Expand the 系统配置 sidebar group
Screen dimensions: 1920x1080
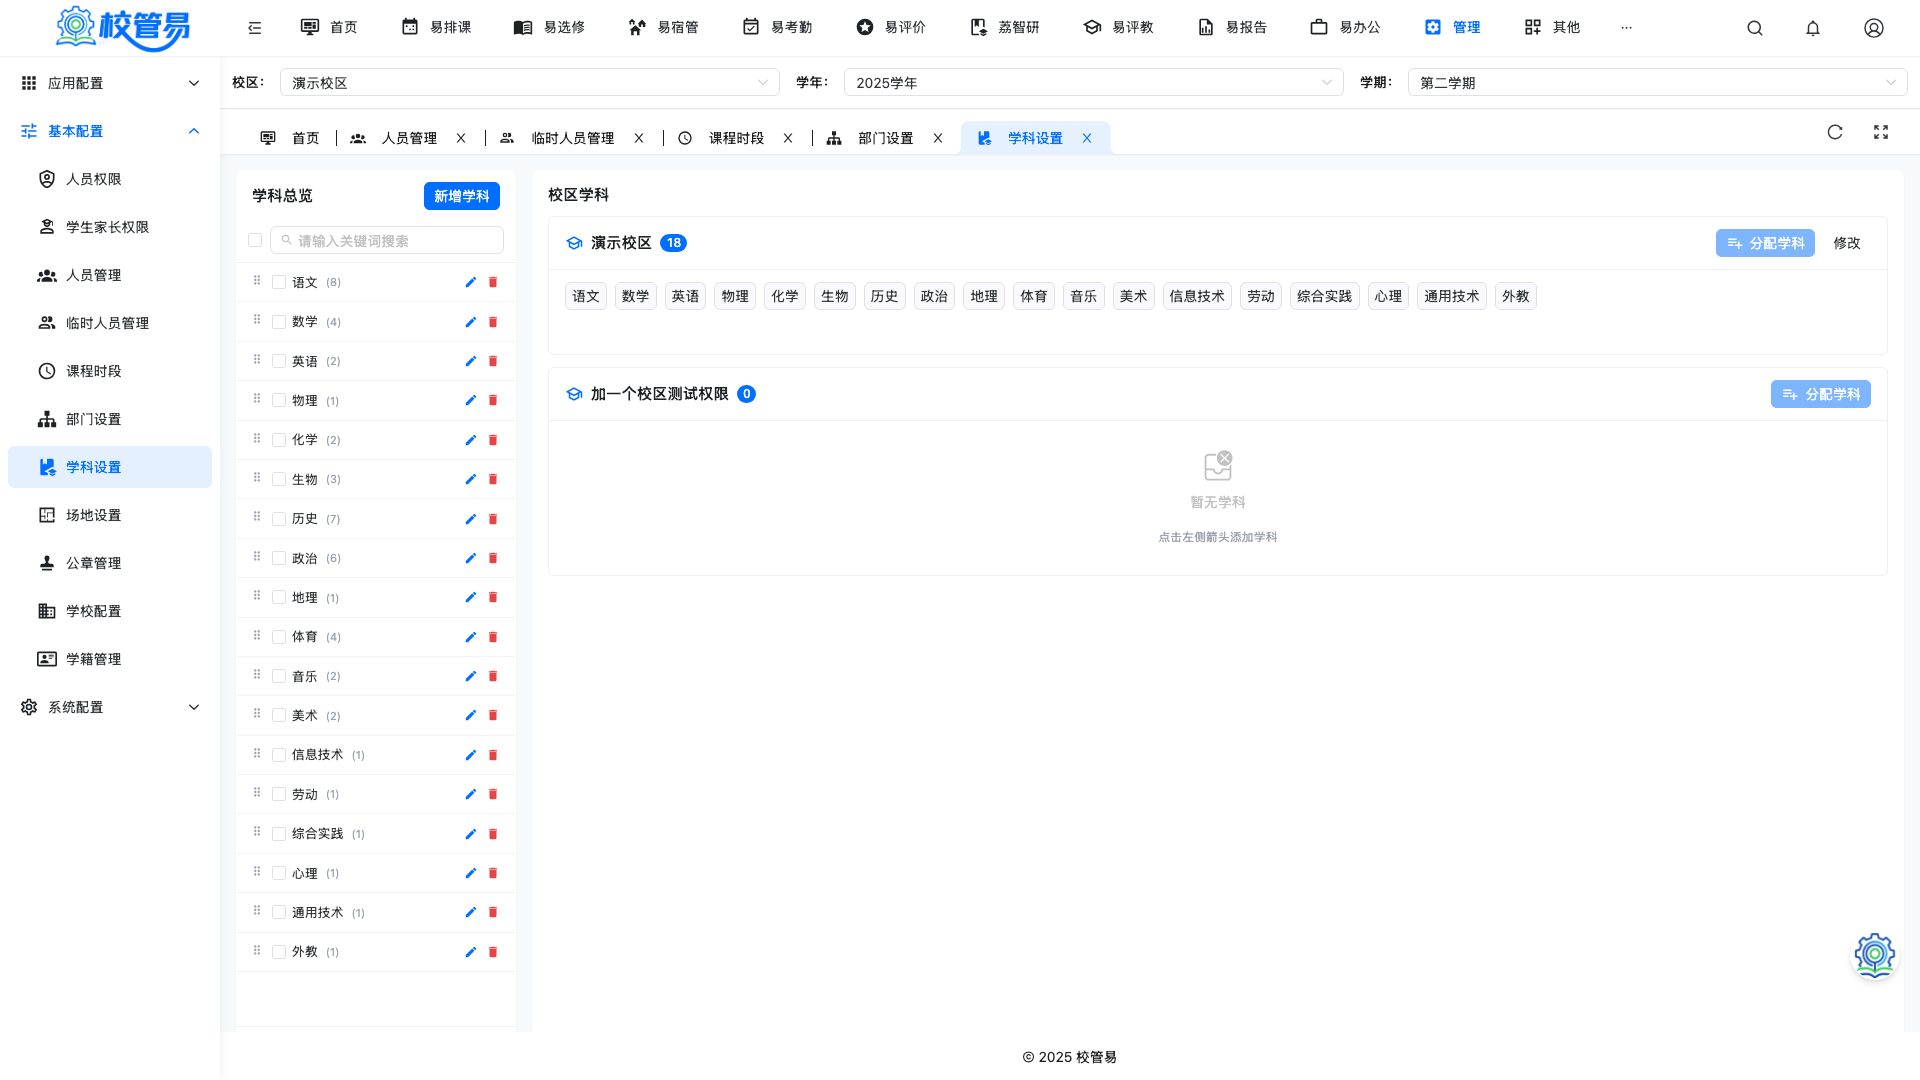(110, 707)
